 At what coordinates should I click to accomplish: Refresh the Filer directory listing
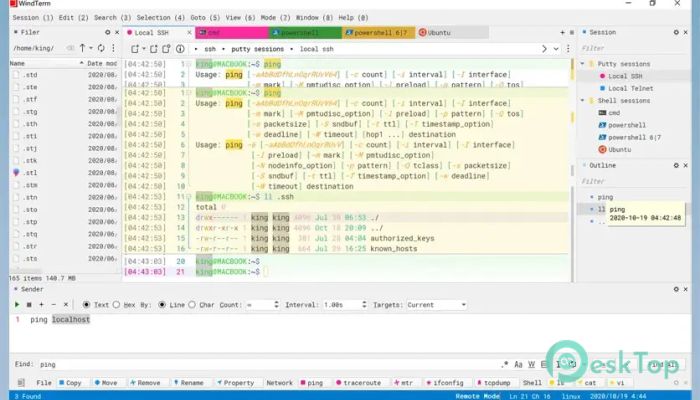coord(101,48)
